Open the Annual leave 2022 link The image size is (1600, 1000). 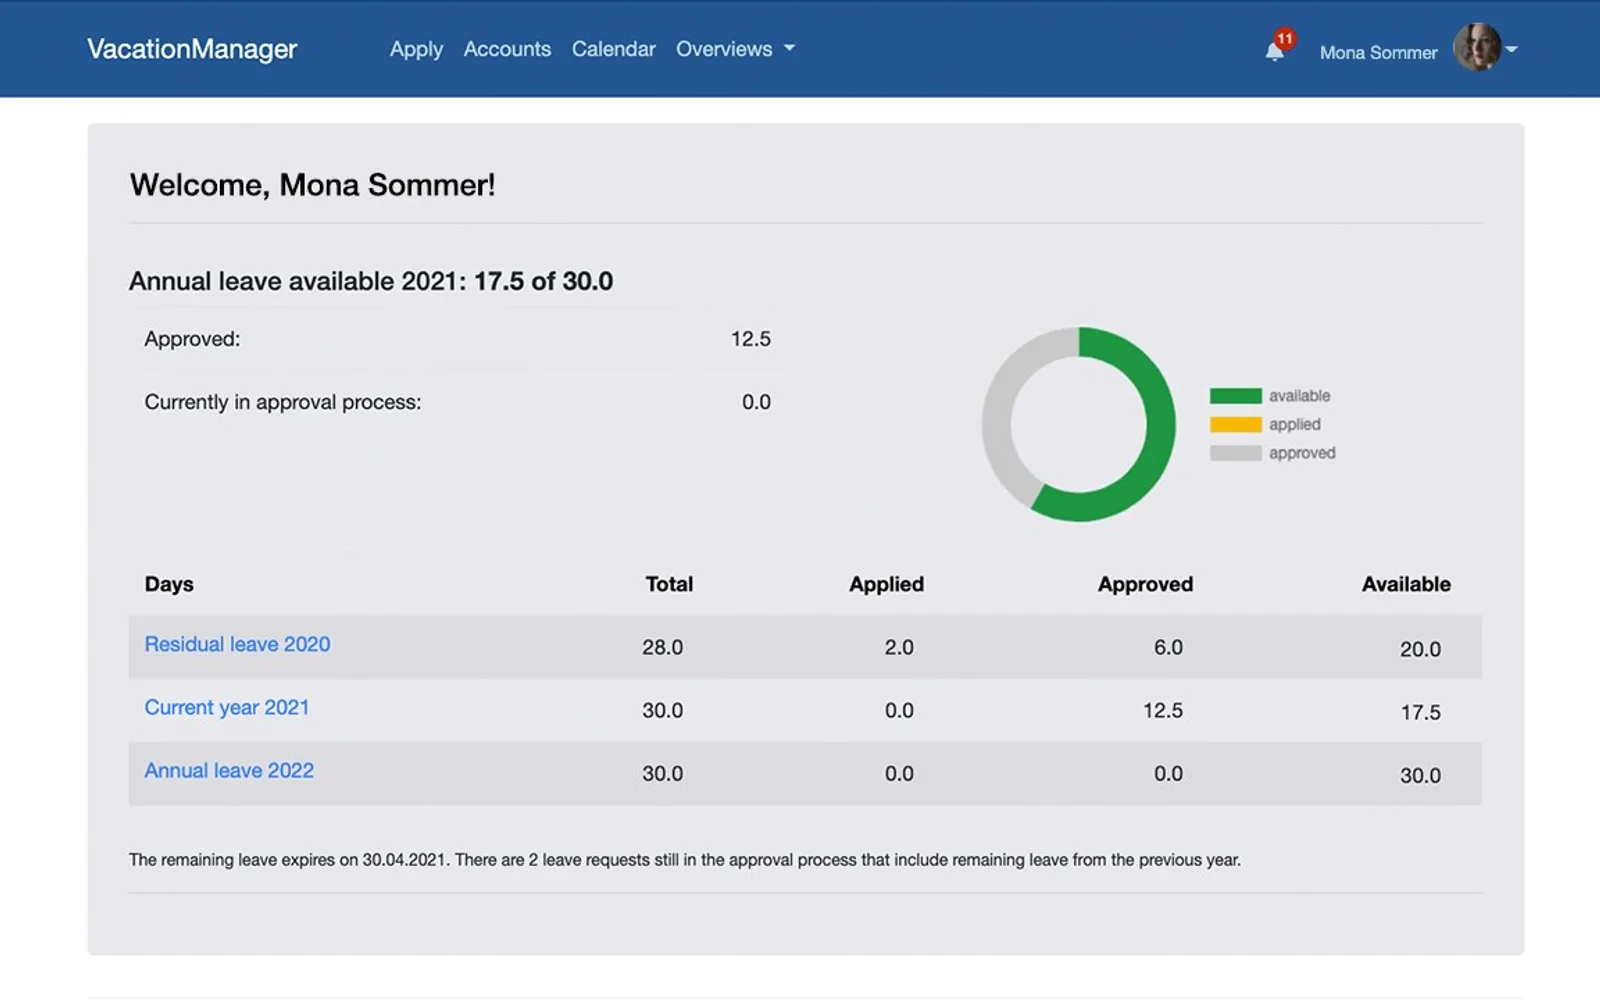229,770
